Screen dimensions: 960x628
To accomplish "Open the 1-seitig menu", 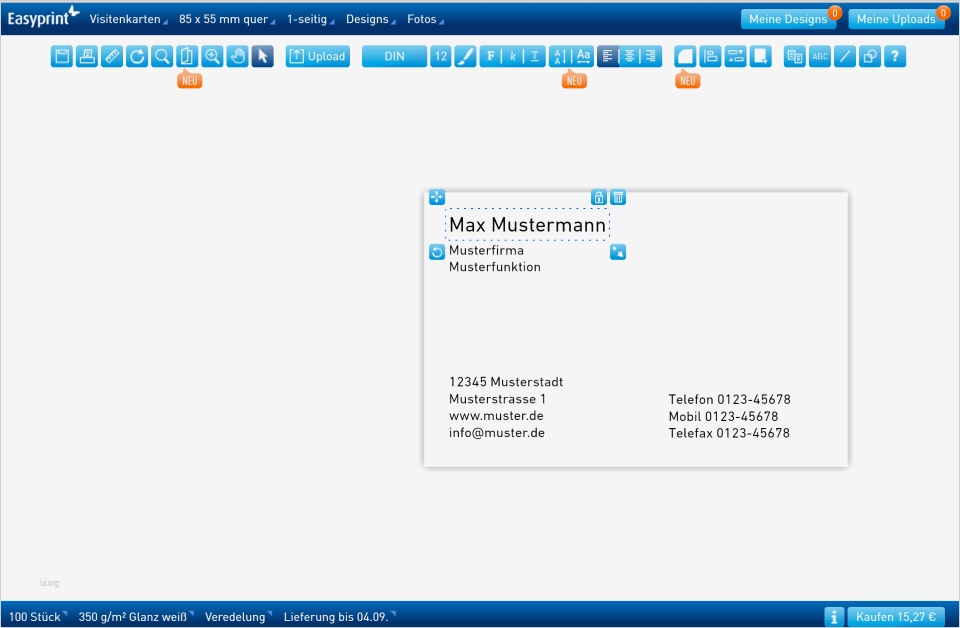I will [x=310, y=19].
